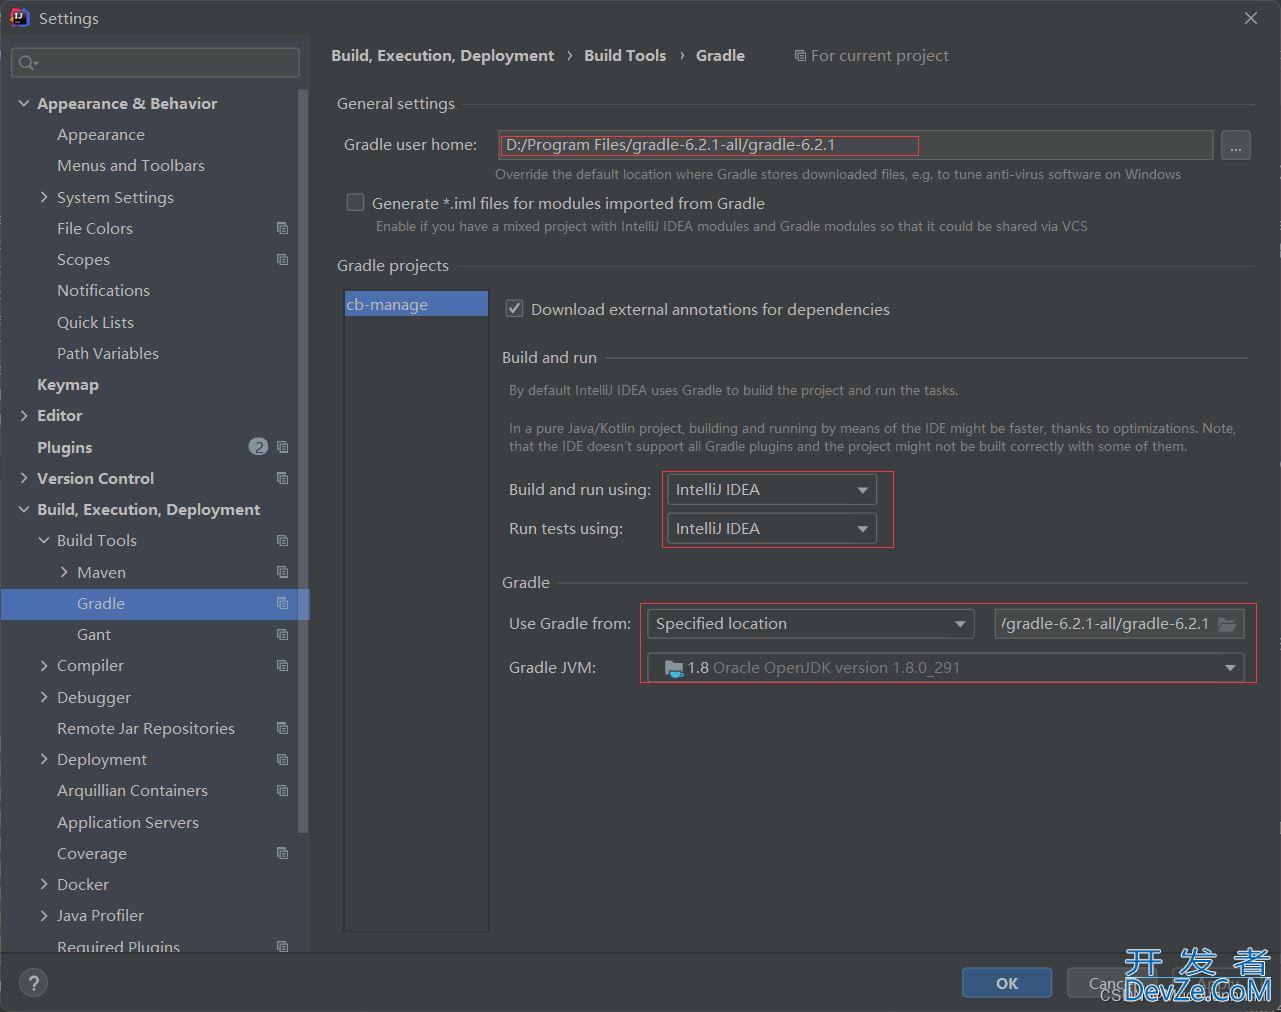Viewport: 1281px width, 1012px height.
Task: Click project-level icon next to Remote Jar Repositories
Action: click(x=282, y=728)
